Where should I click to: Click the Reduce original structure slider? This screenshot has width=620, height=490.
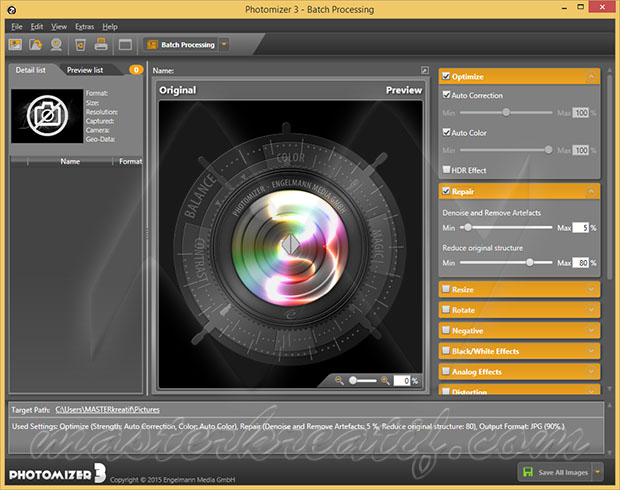[506, 263]
